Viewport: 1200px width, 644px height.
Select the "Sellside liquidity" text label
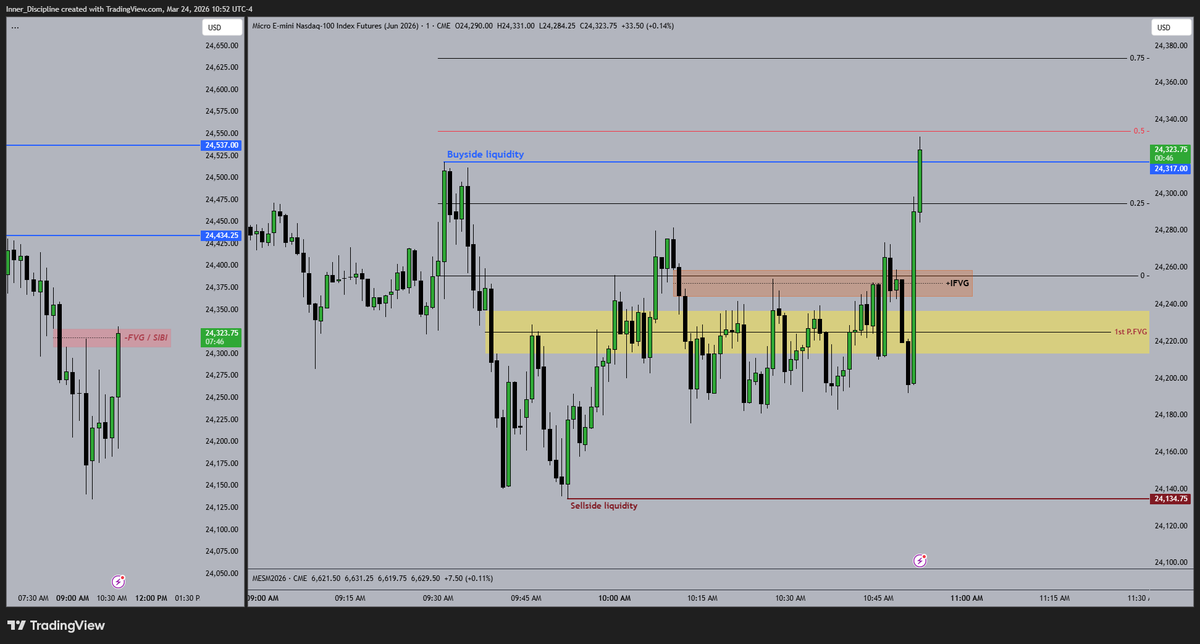click(x=603, y=505)
